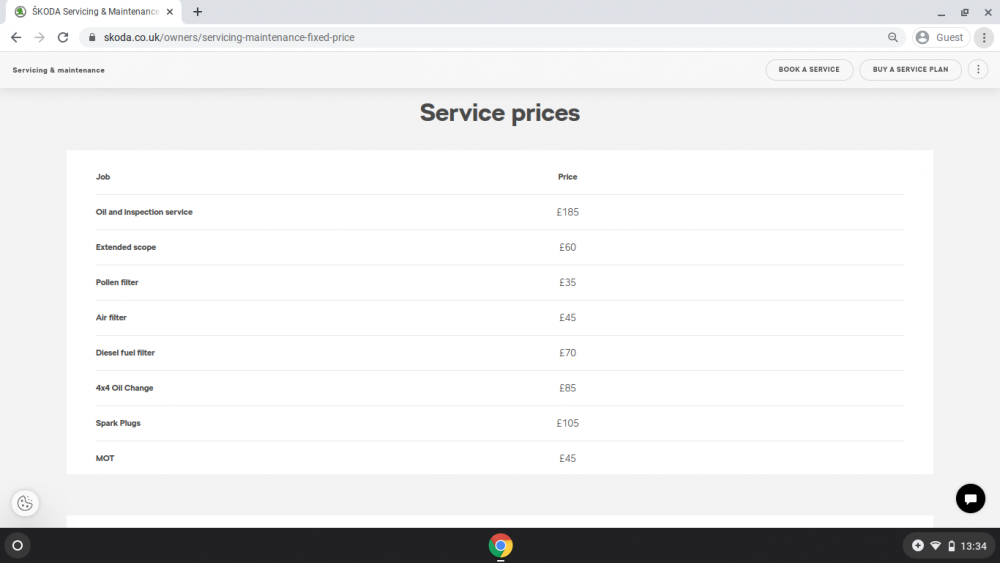Viewport: 1000px width, 563px height.
Task: Select the Air filter row label
Action: [111, 318]
